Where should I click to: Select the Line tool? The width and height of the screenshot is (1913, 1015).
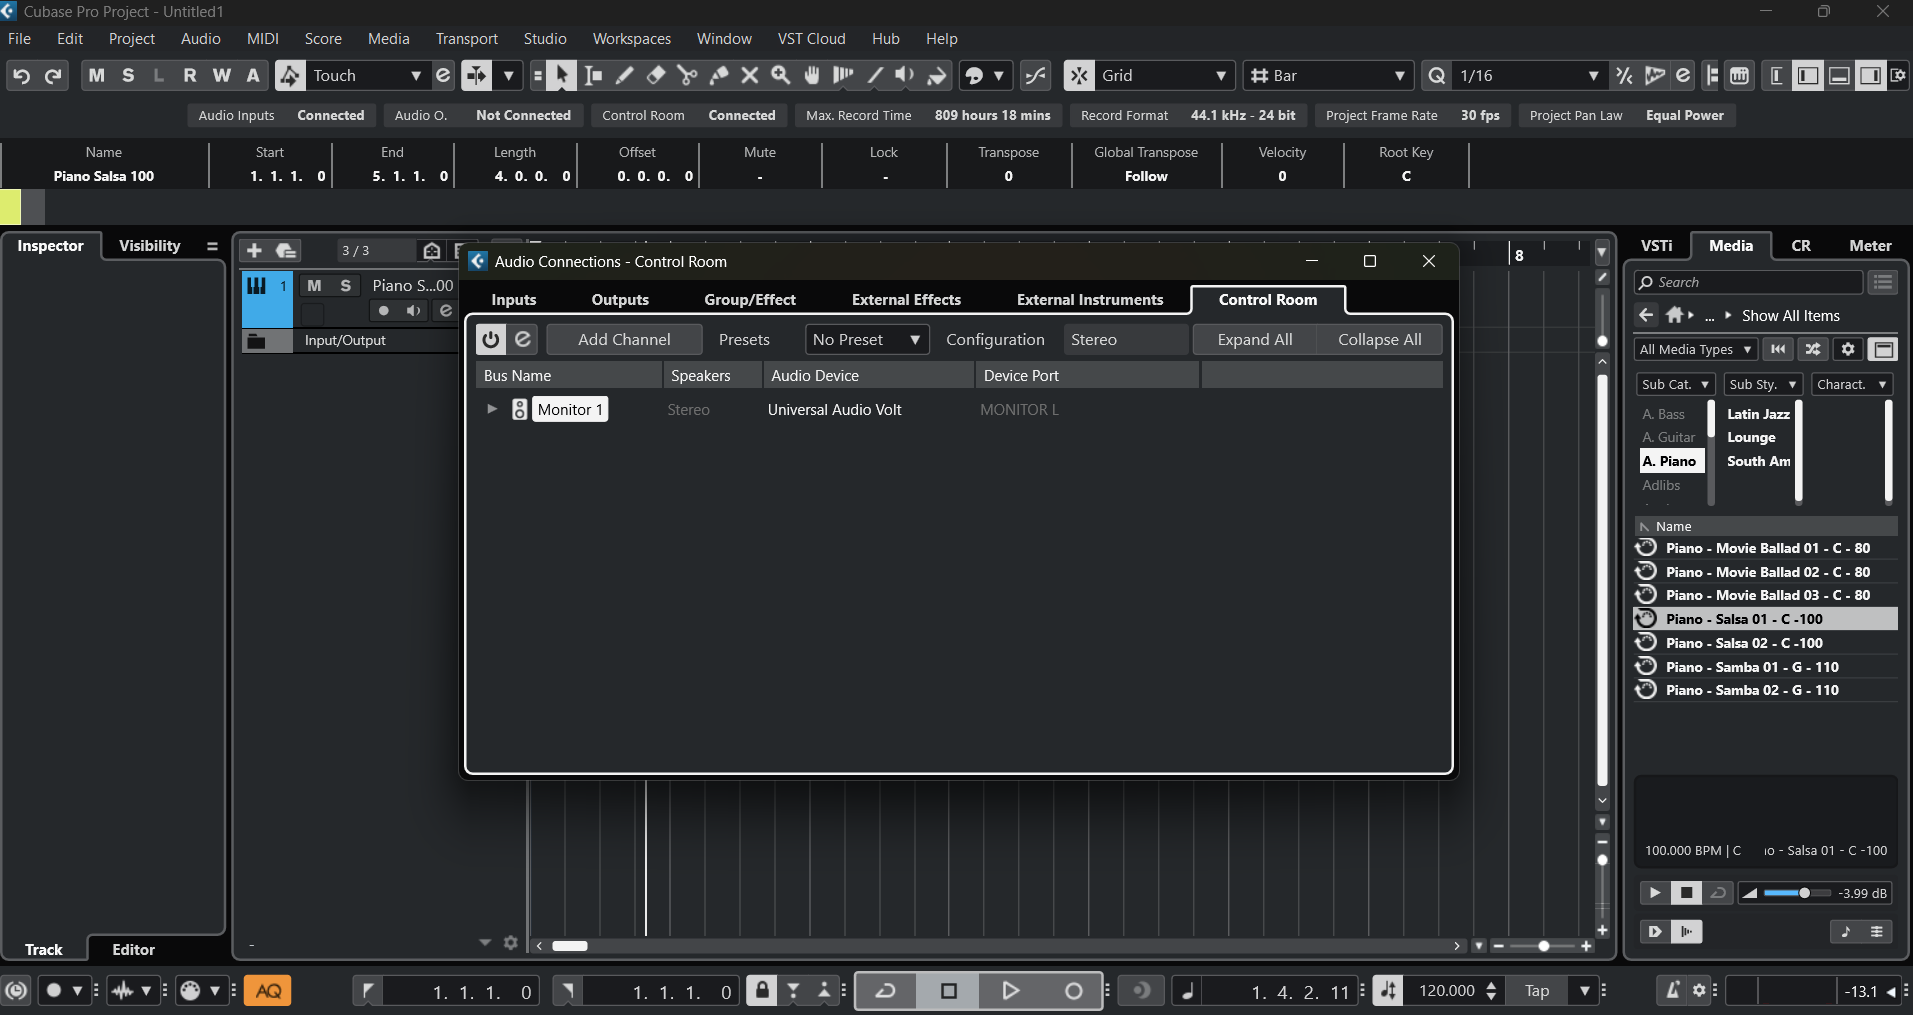click(x=874, y=76)
